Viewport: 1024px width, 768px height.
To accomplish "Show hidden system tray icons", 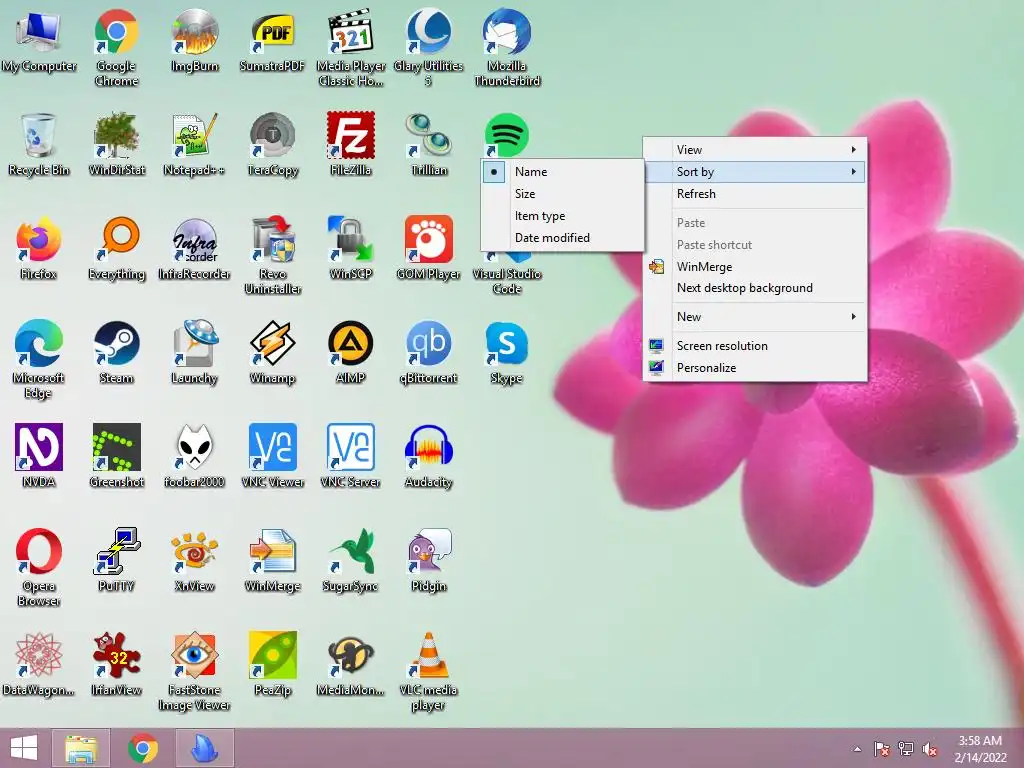I will (857, 749).
